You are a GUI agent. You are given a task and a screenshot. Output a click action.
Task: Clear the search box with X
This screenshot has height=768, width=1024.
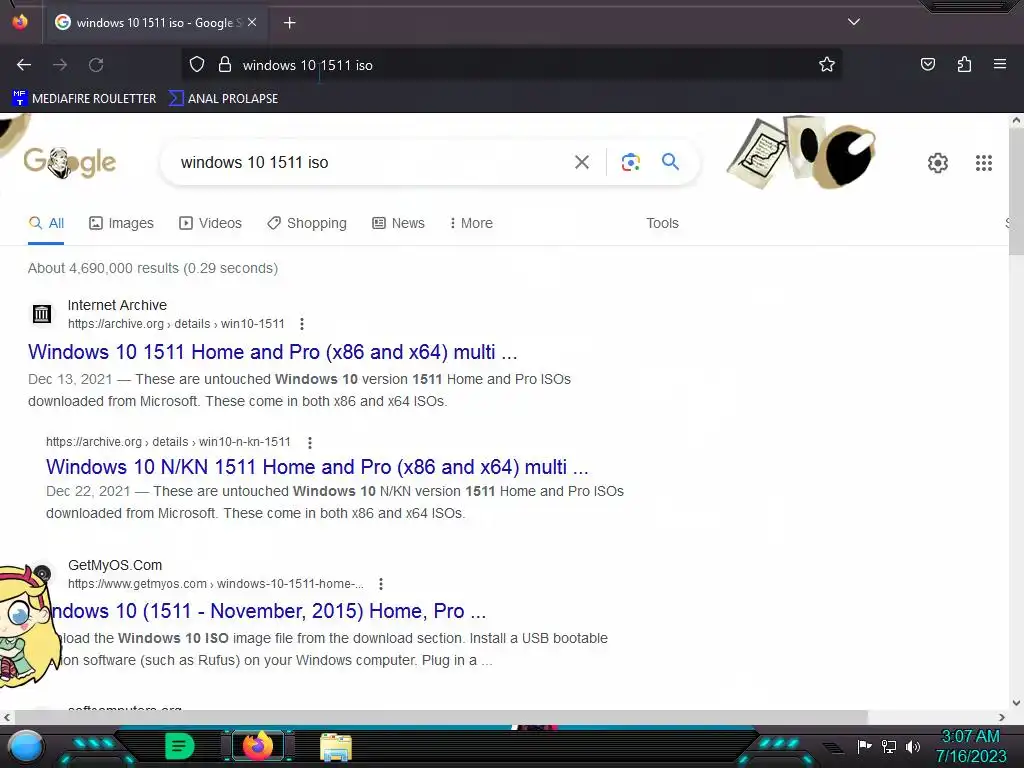pos(582,162)
